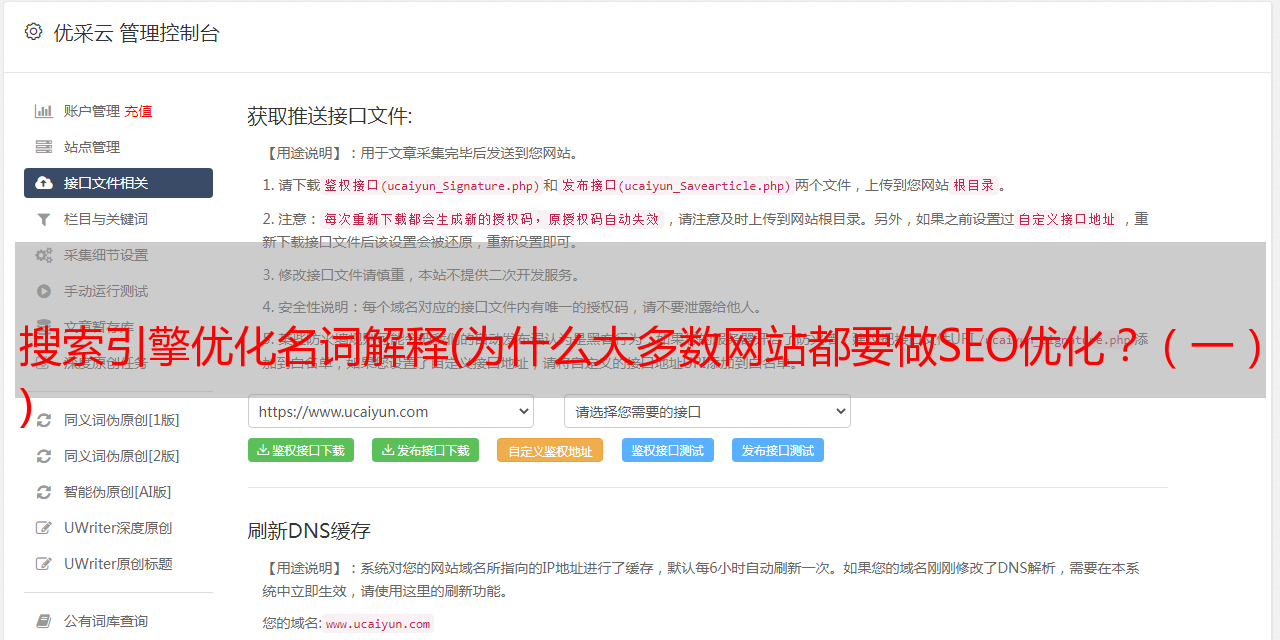Click the www.ucaiyun.com domain under 您的域名
The image size is (1280, 640).
point(378,624)
